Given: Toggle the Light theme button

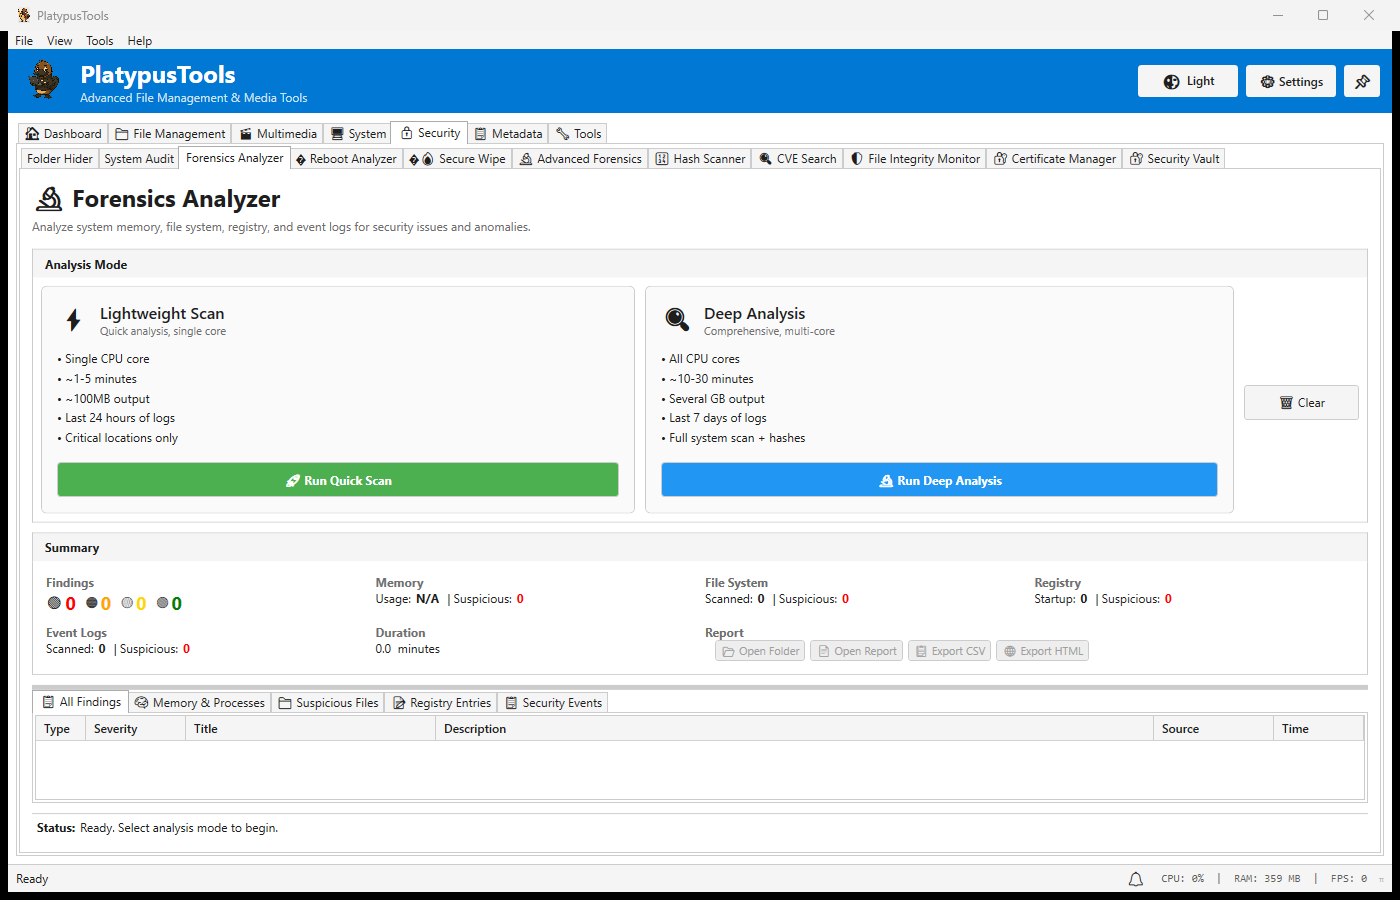Looking at the screenshot, I should click(x=1187, y=82).
